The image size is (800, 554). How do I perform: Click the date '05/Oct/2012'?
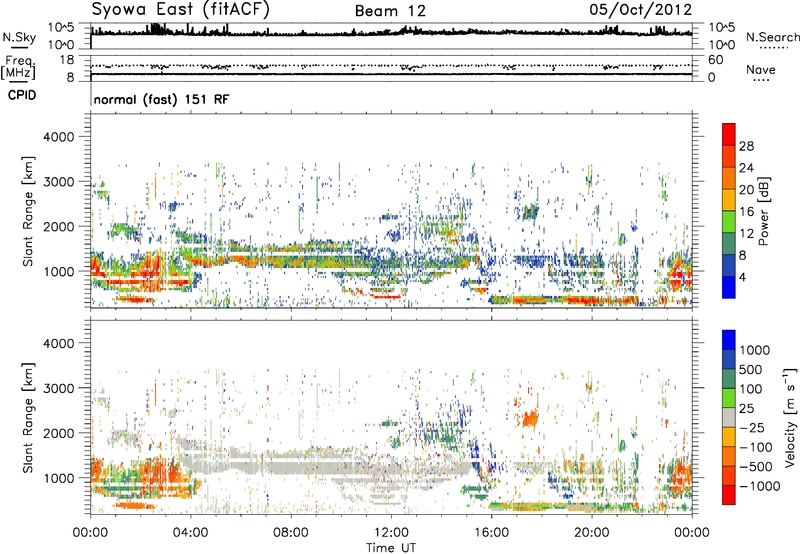coord(640,10)
